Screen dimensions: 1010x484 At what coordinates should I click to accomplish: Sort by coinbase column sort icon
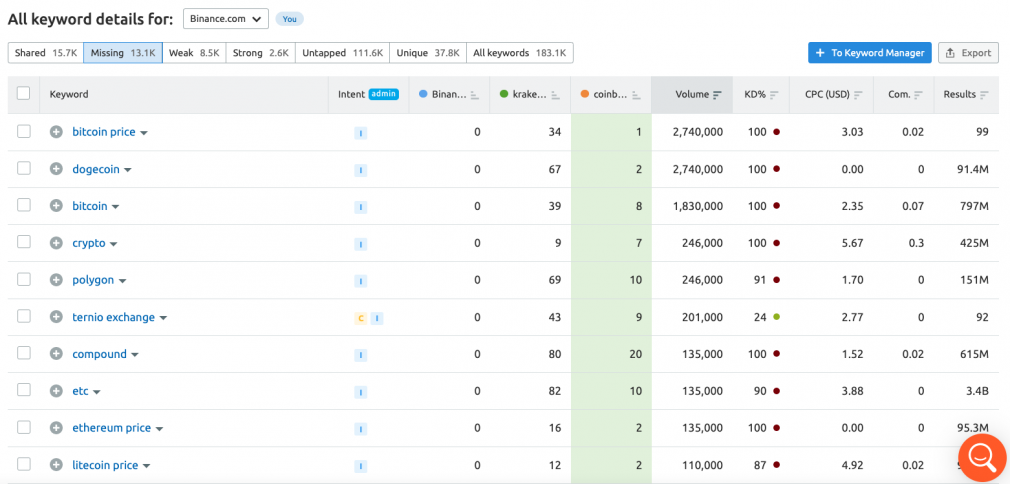(x=636, y=95)
